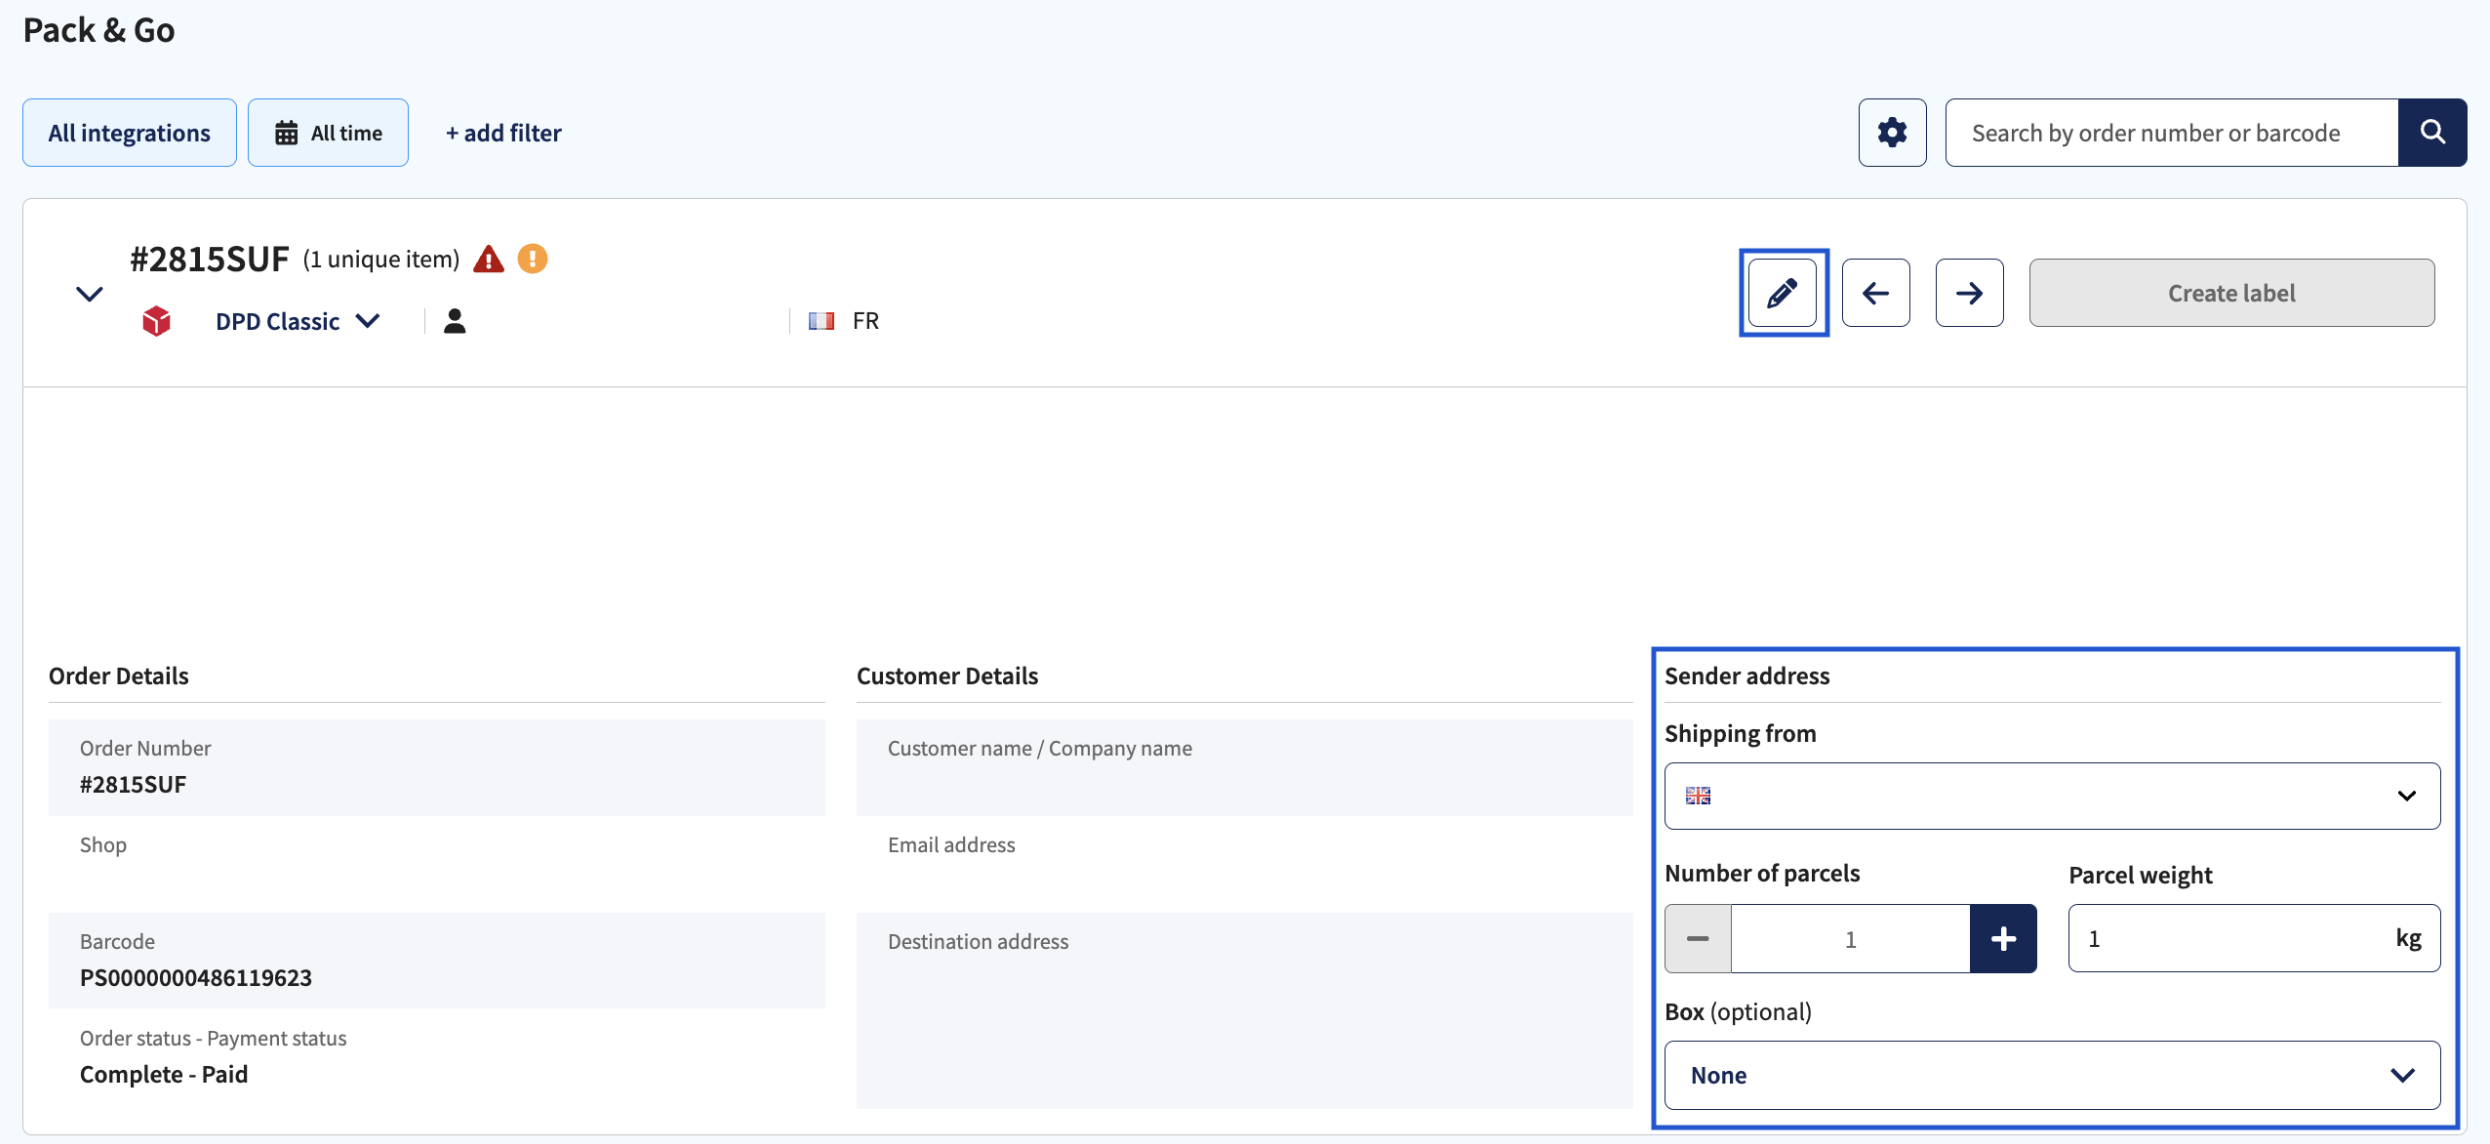Click the Customer name / Company name field
The image size is (2490, 1144).
point(1244,768)
